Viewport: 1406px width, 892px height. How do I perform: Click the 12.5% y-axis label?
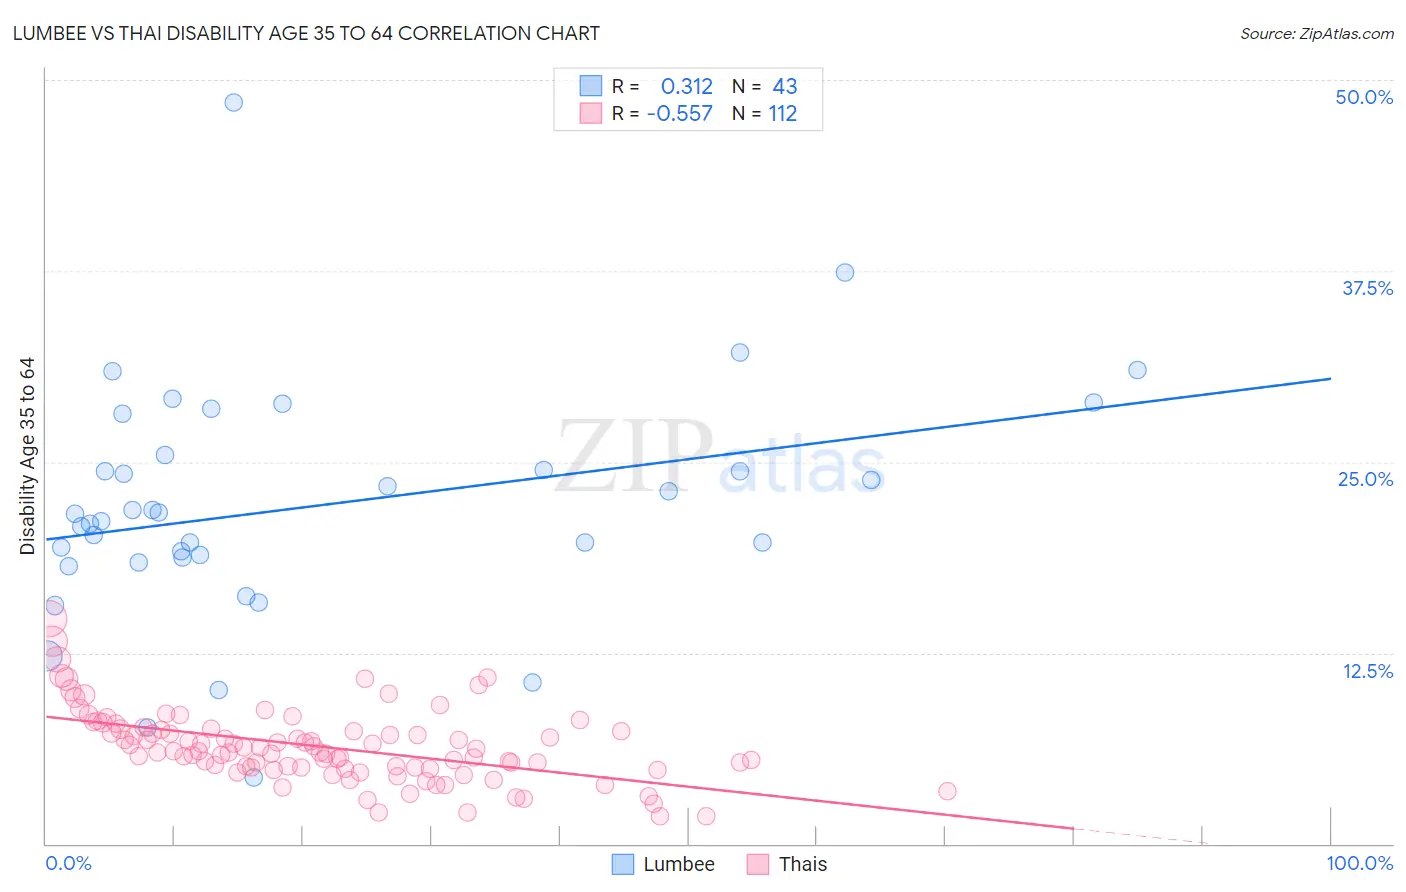point(1367,671)
